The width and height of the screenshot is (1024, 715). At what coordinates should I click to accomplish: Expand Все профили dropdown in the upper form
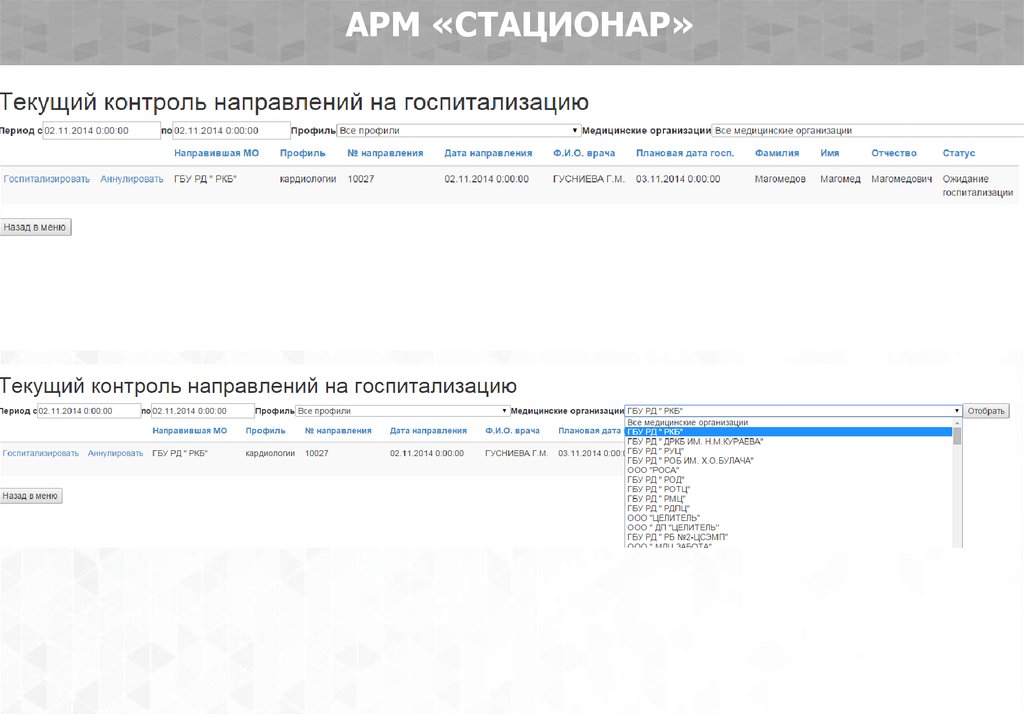[458, 131]
